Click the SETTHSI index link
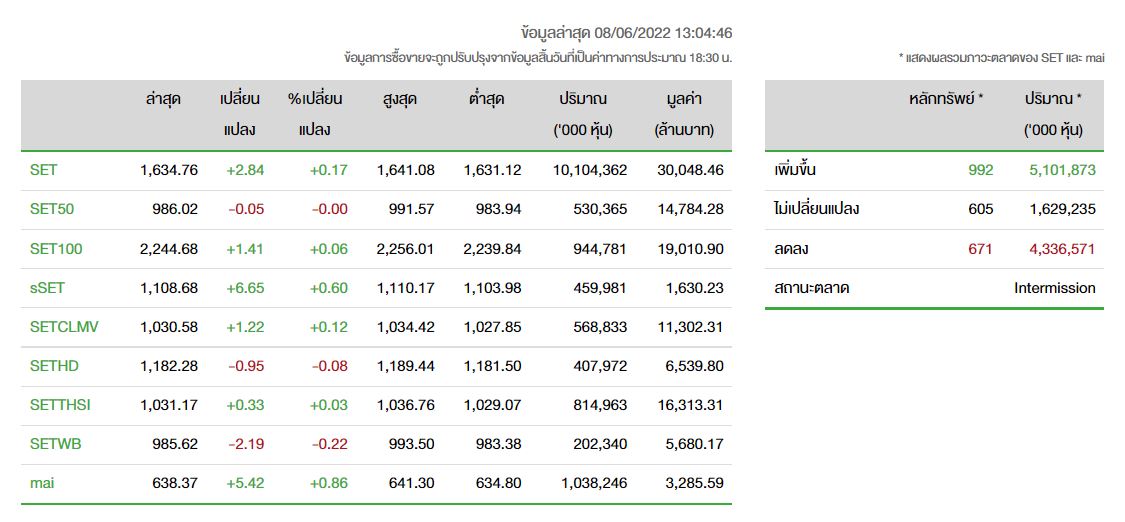This screenshot has height=522, width=1125. click(x=60, y=405)
